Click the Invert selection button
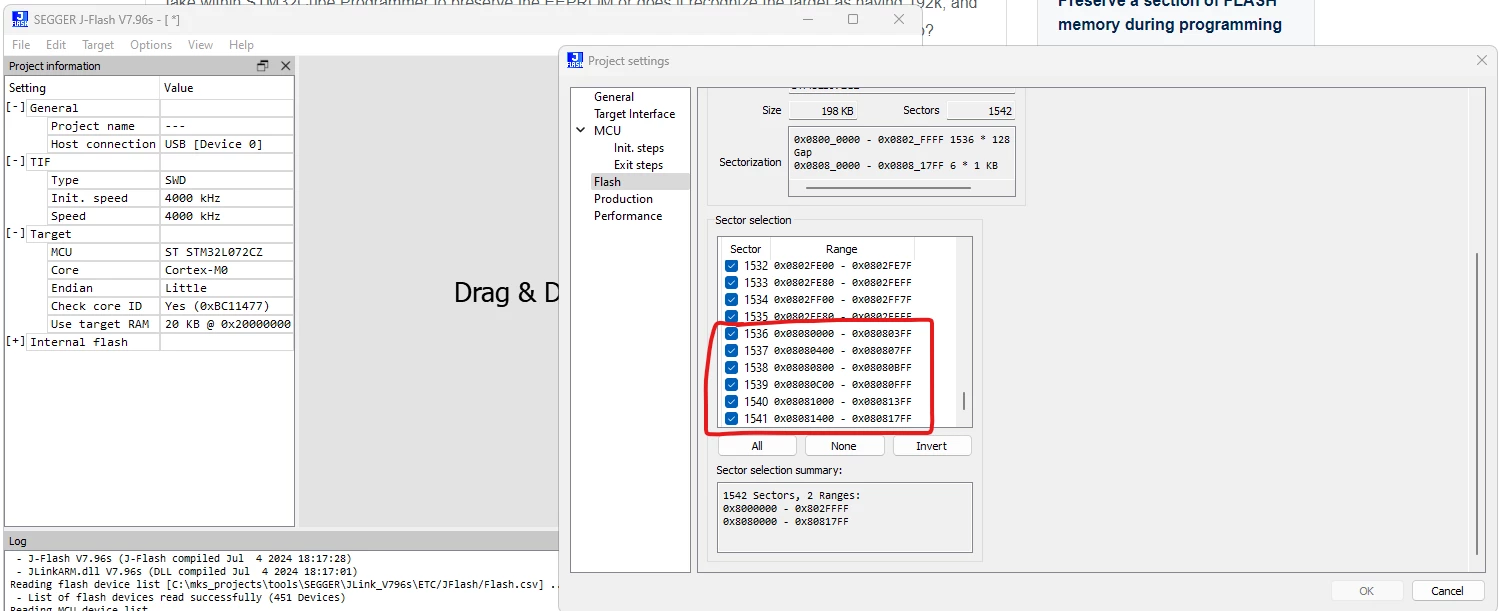The height and width of the screenshot is (611, 1499). pyautogui.click(x=931, y=446)
